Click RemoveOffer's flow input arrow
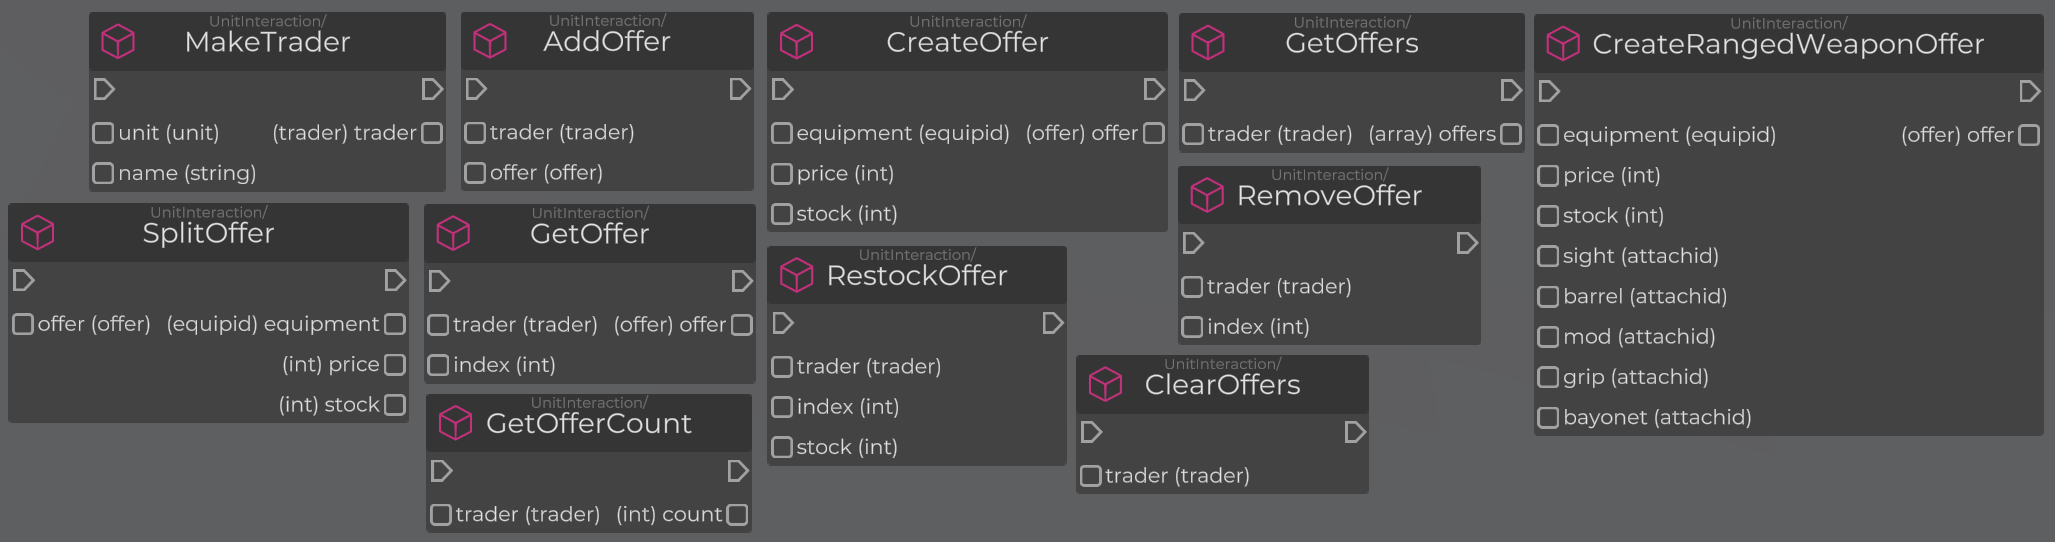2055x542 pixels. click(1193, 242)
